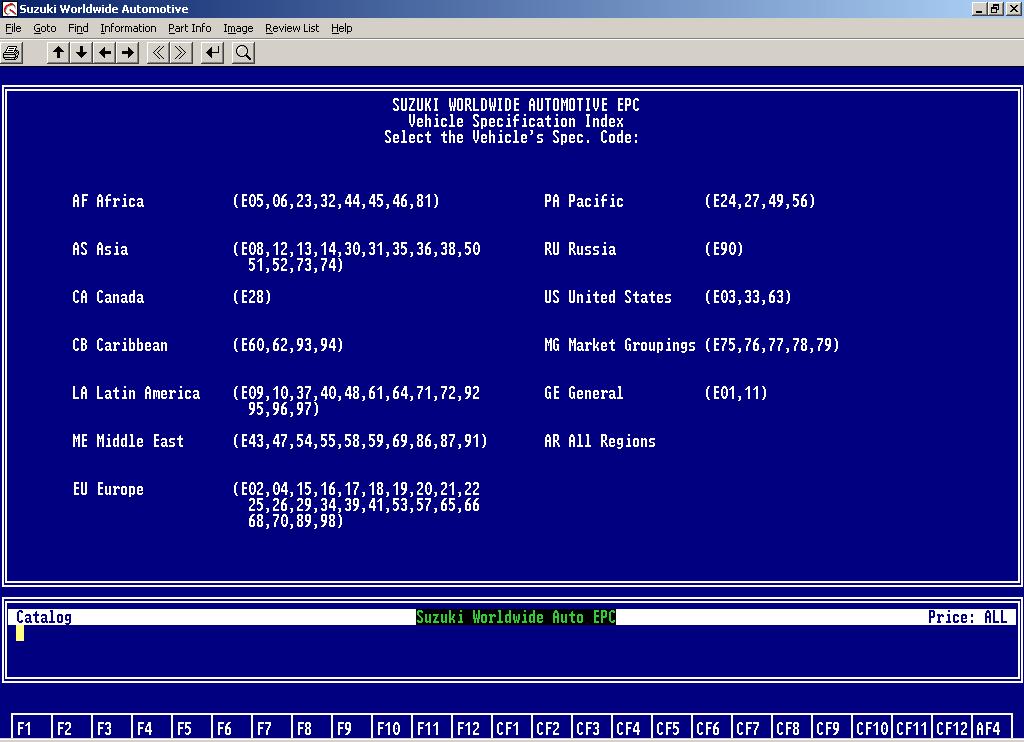1024x742 pixels.
Task: Click the CF12 function key button
Action: point(952,728)
